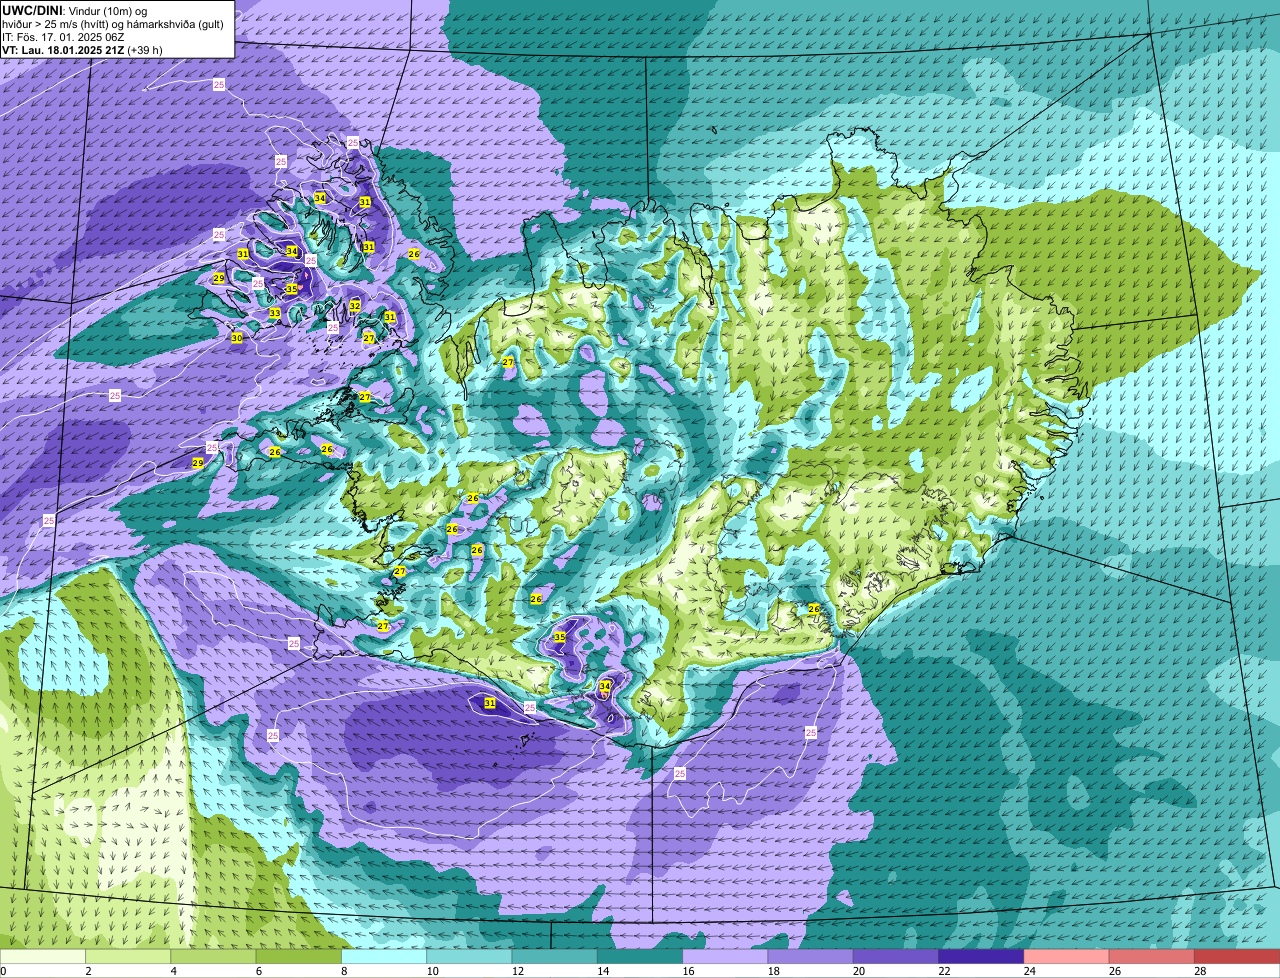Select the 2–4 m/s light green legend swatch
1280x978 pixels.
point(130,957)
